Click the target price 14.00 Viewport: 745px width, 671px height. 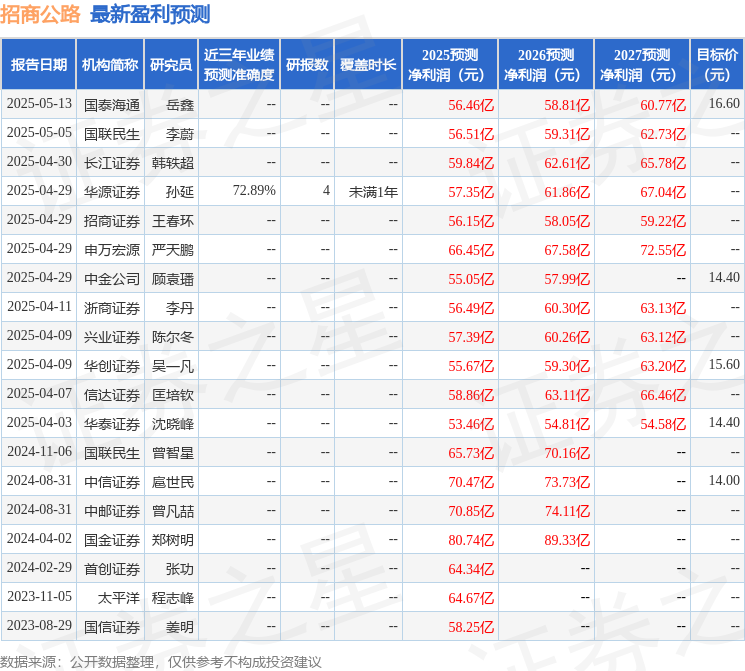(x=724, y=480)
